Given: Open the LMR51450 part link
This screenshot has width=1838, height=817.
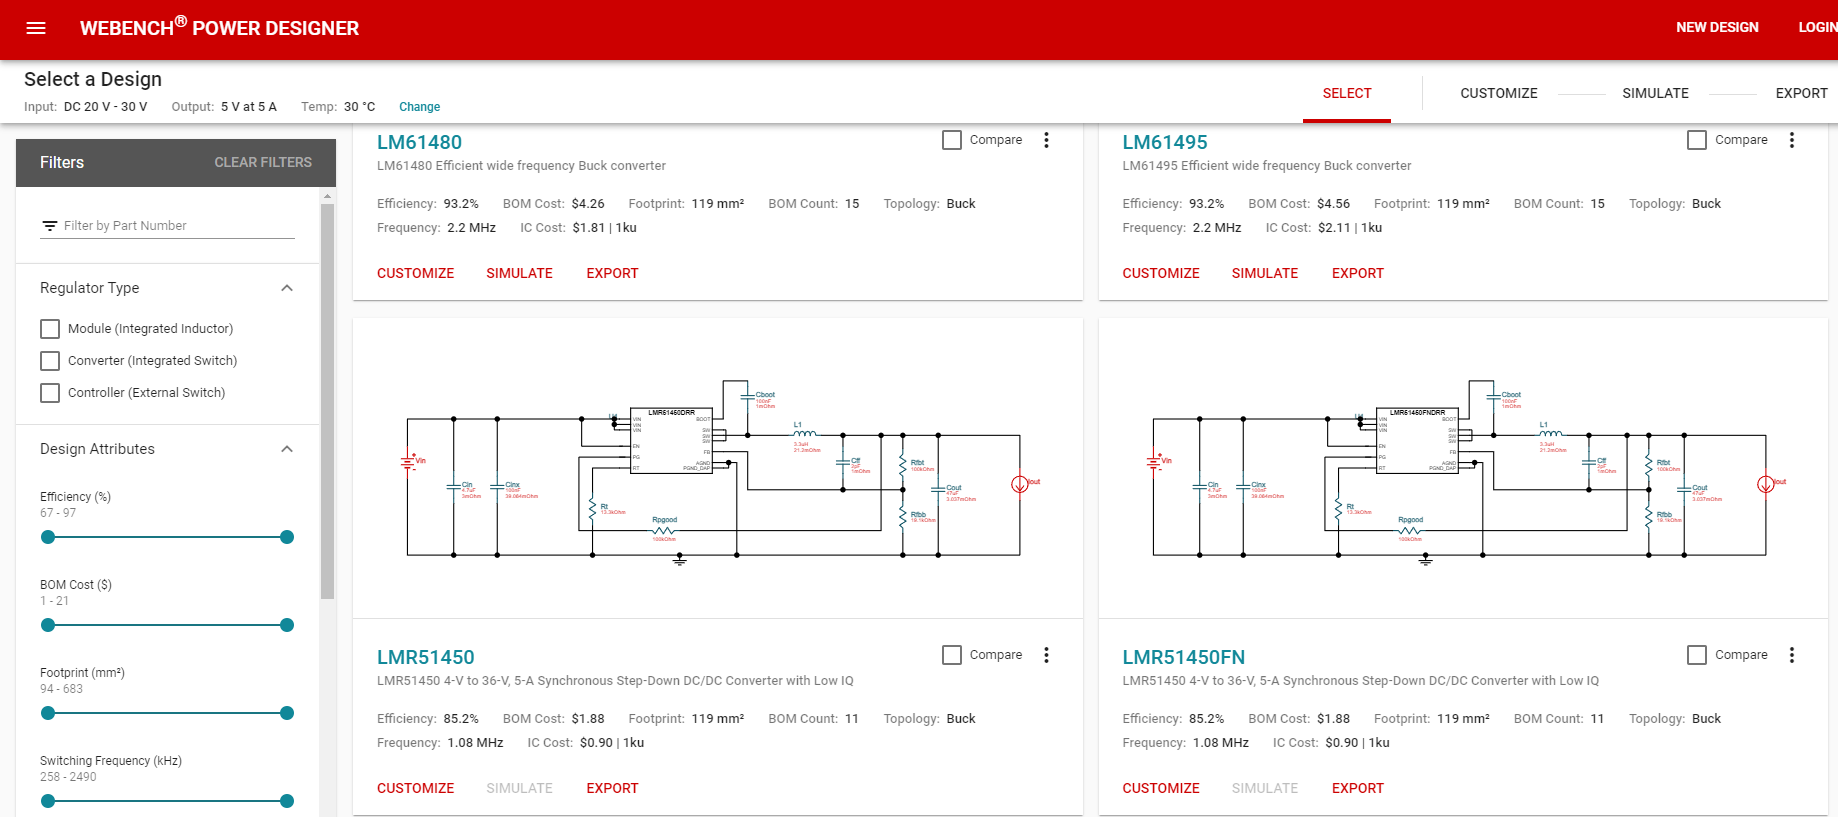Looking at the screenshot, I should click(x=425, y=657).
